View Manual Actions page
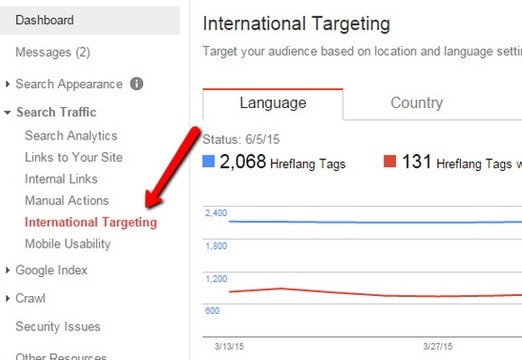The height and width of the screenshot is (360, 522). [67, 201]
